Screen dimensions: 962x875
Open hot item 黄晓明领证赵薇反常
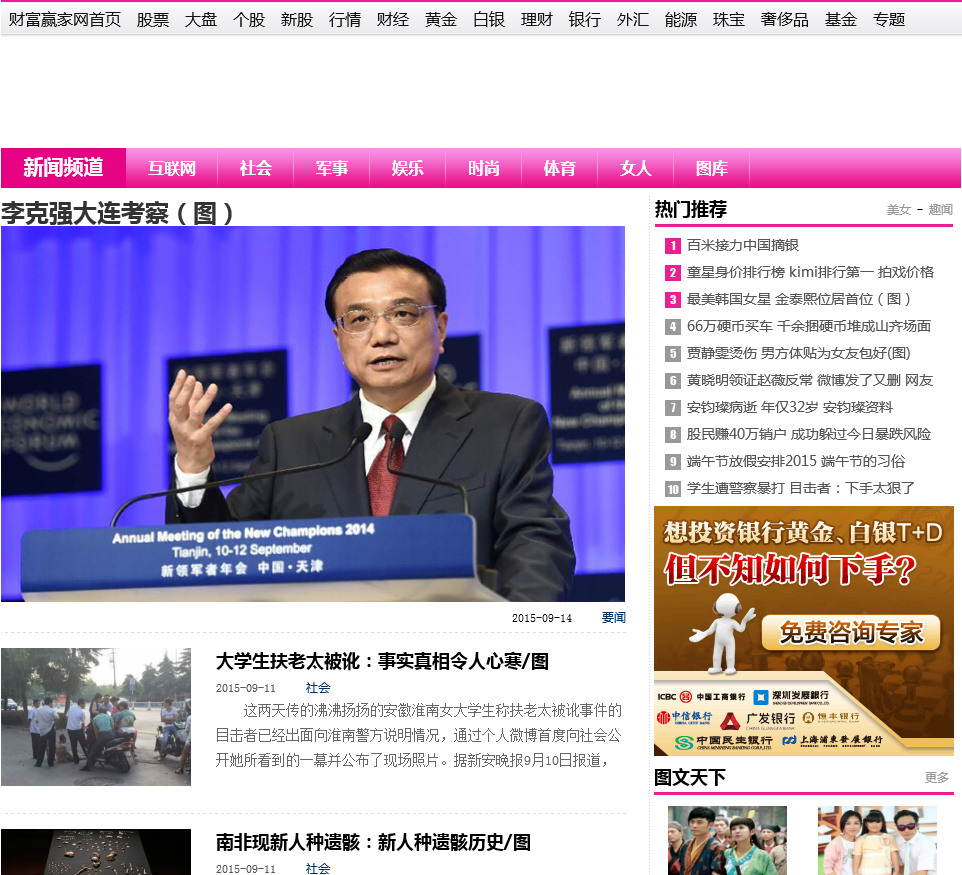[810, 380]
